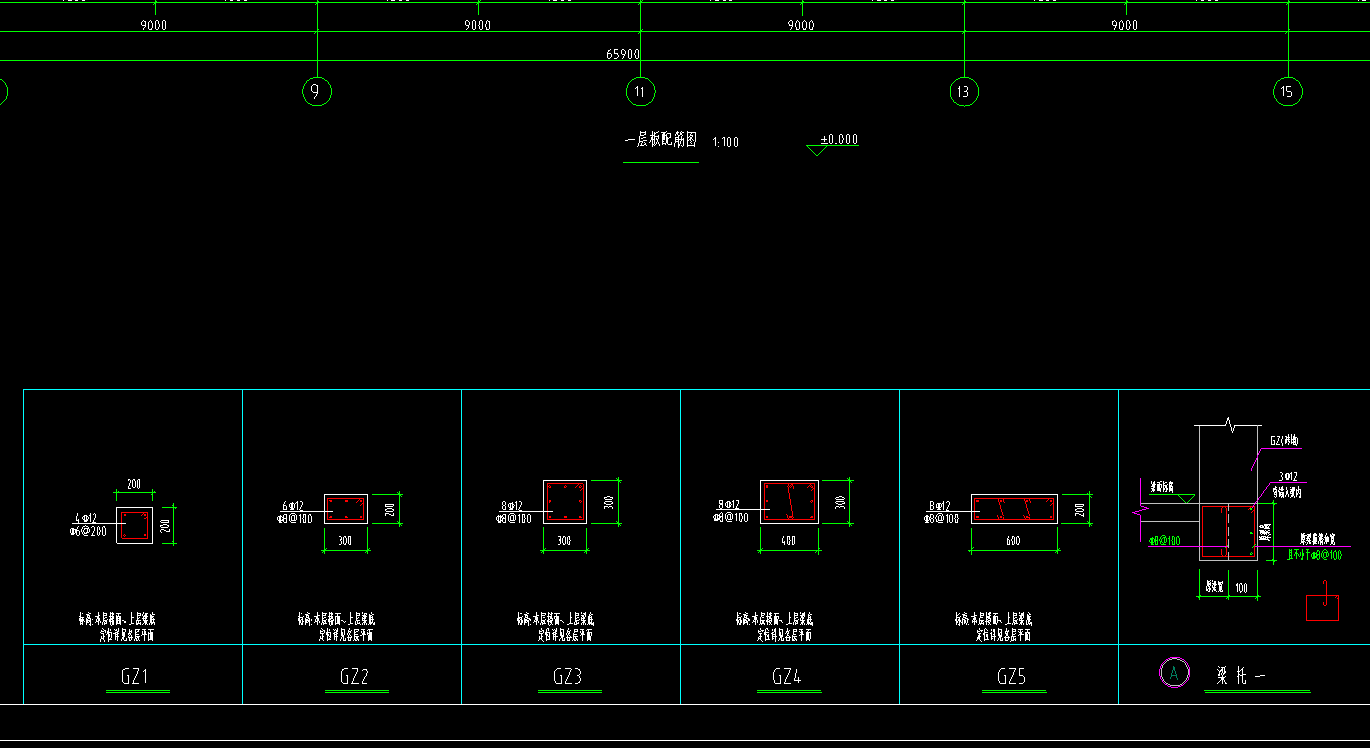Click the 8Φ12 rebar annotation of GZ3

pos(512,507)
